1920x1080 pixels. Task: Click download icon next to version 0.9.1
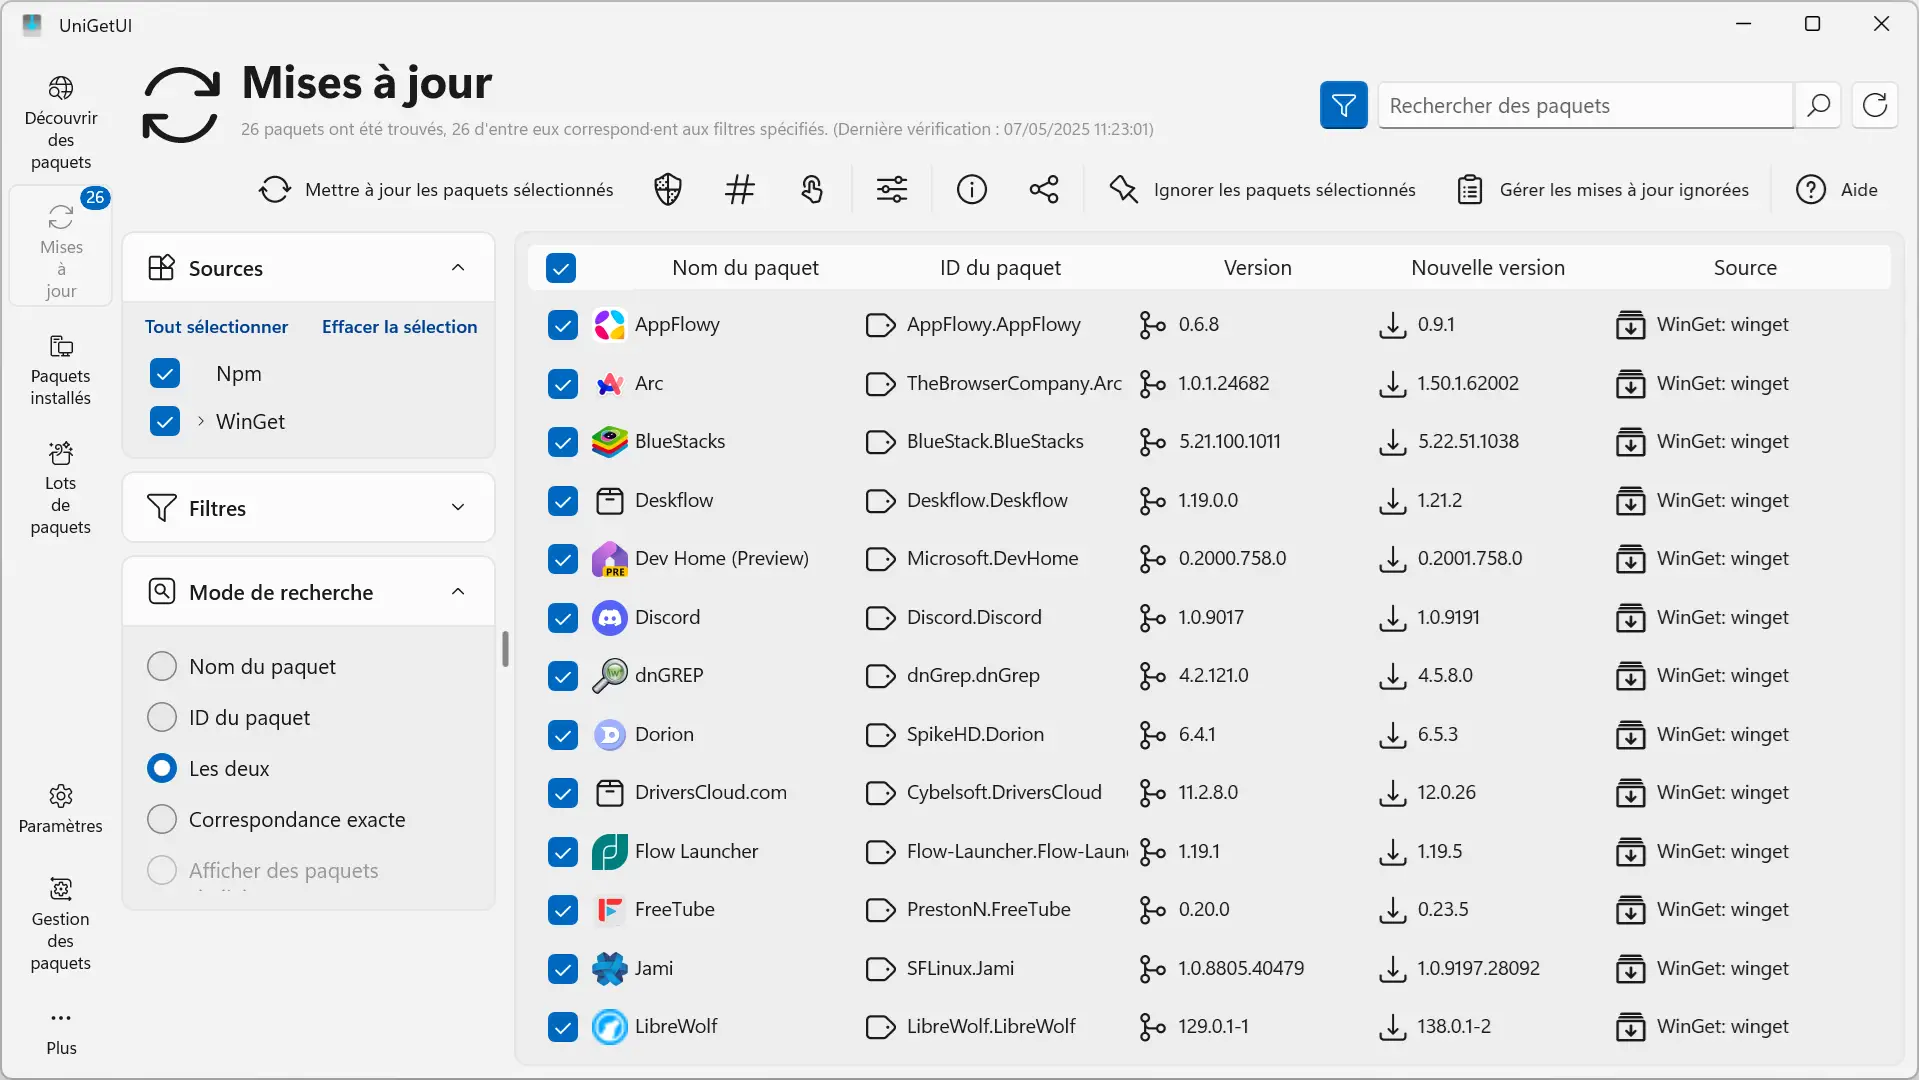tap(1392, 325)
